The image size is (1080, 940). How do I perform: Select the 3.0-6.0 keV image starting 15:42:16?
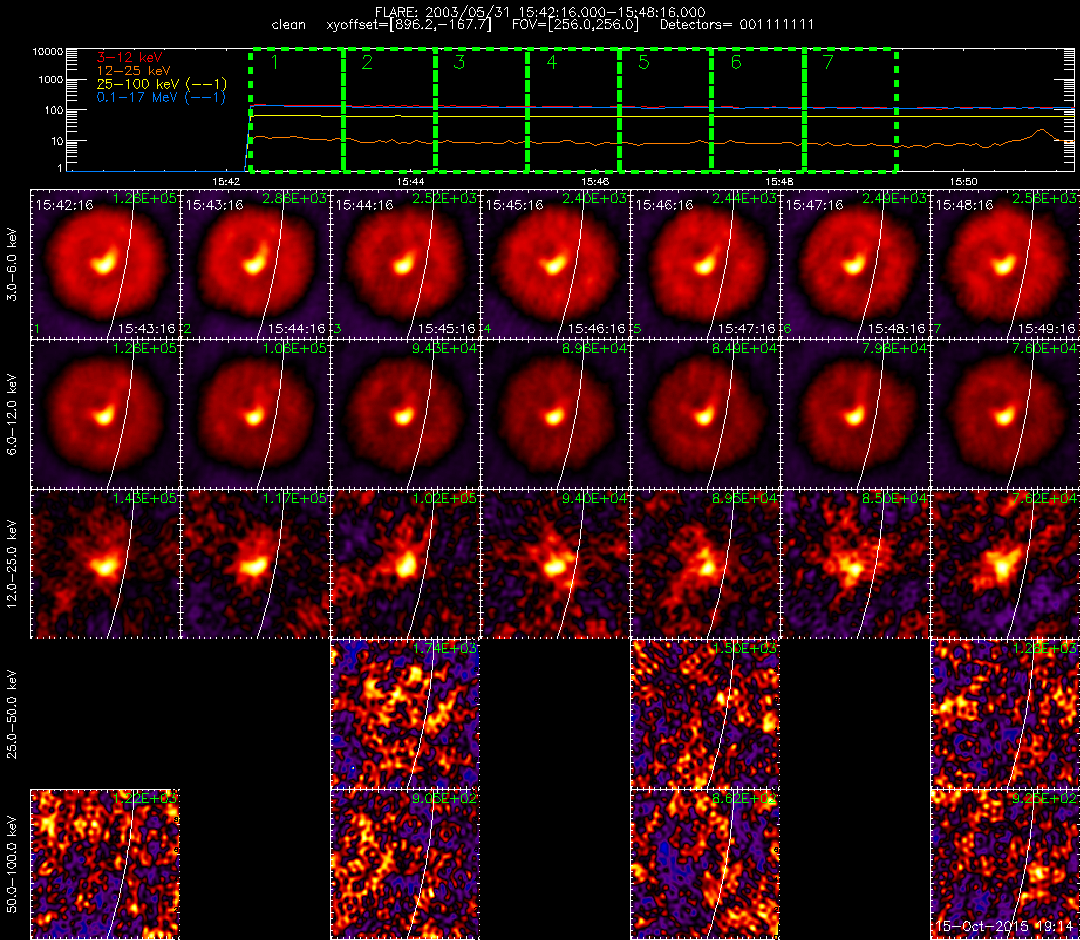[105, 264]
